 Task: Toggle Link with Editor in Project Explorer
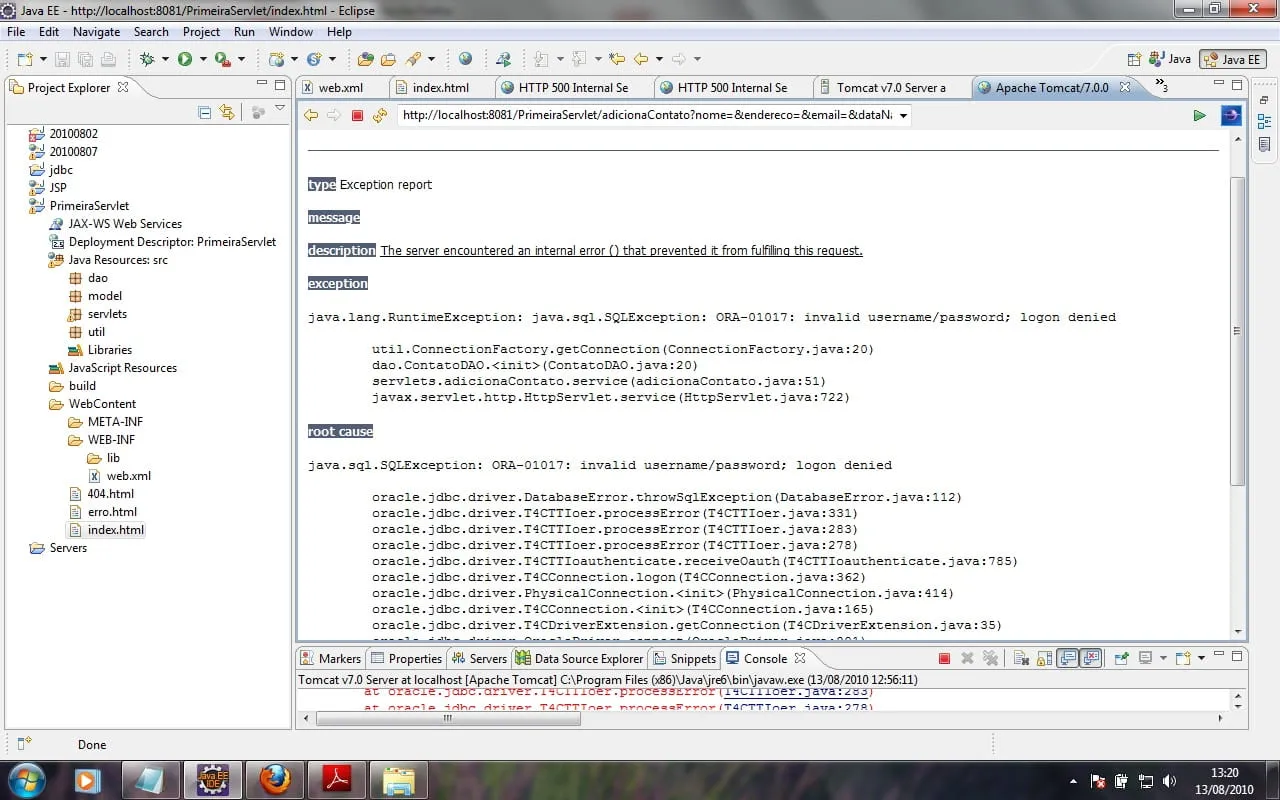coord(227,112)
